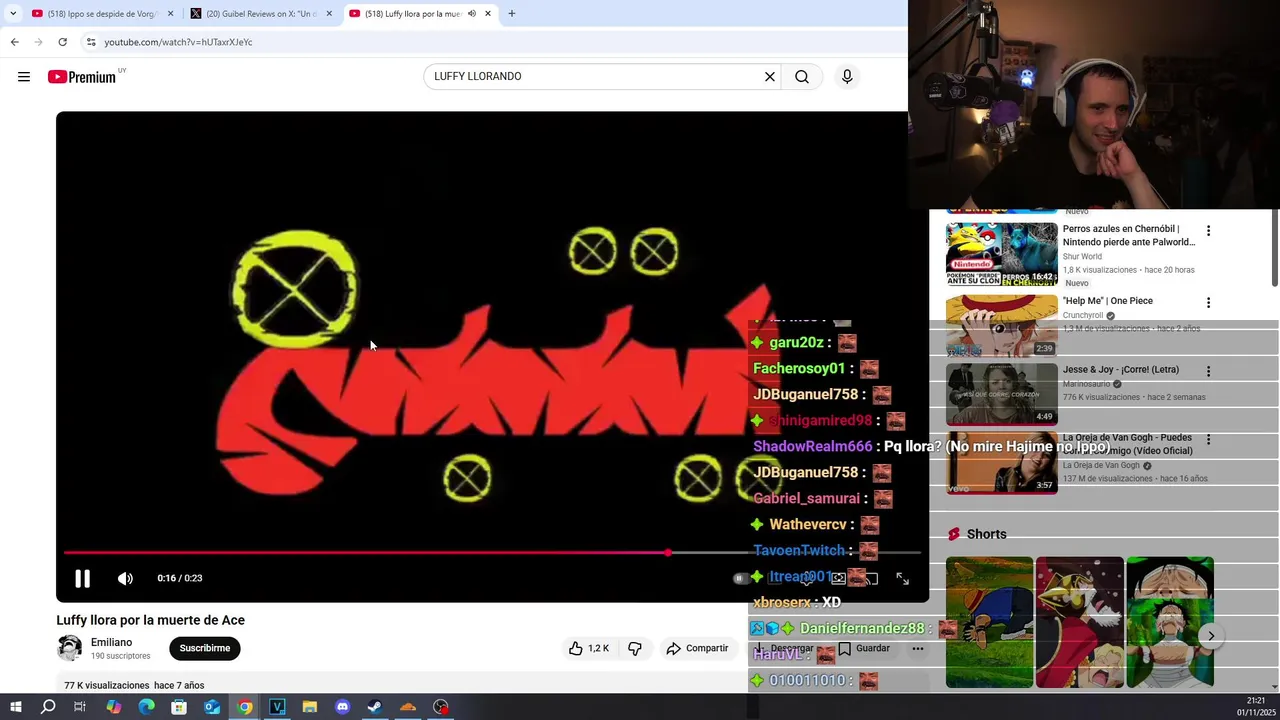Viewport: 1280px width, 720px height.
Task: Enter fullscreen video mode
Action: [x=902, y=578]
